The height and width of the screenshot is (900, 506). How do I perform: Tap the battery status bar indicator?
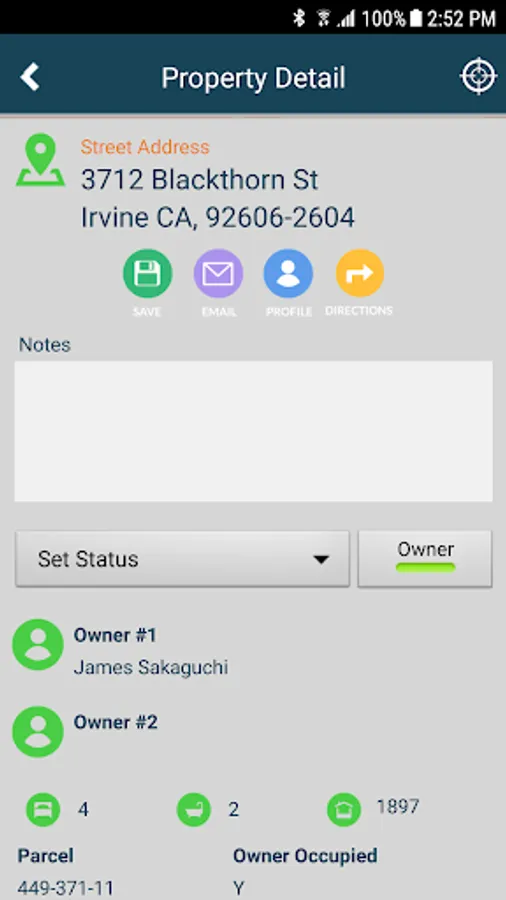[x=416, y=18]
